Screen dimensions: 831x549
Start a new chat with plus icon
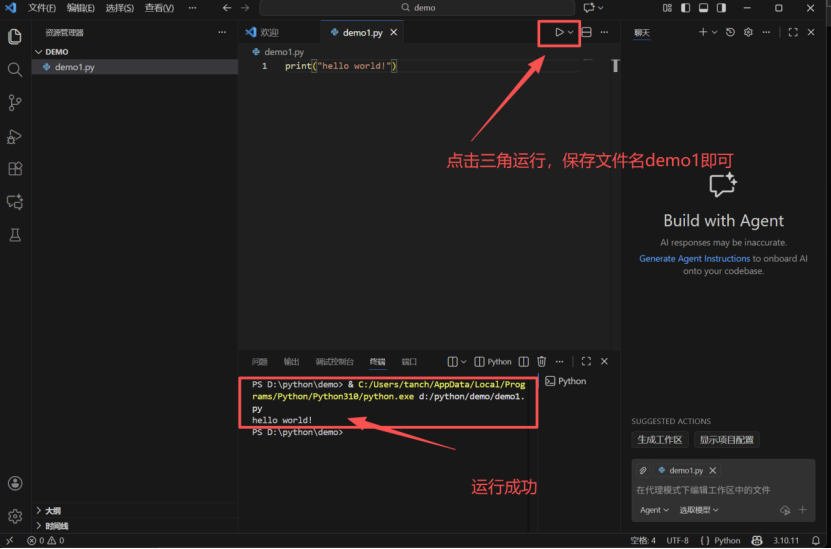coord(703,32)
